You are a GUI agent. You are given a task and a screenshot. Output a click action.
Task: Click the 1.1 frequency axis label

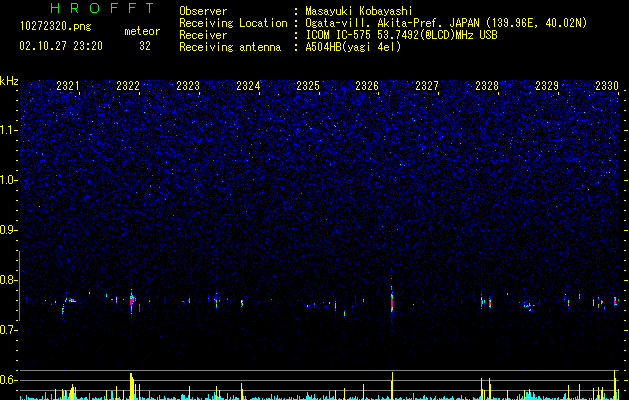pyautogui.click(x=8, y=130)
